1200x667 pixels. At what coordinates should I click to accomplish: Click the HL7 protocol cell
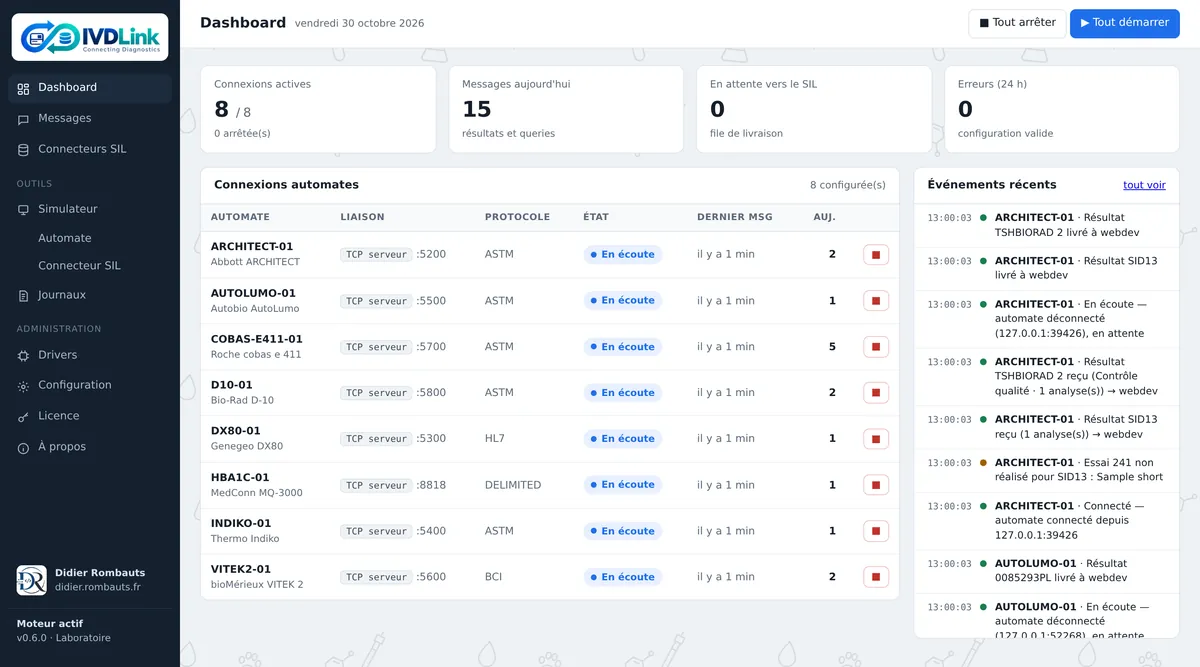pos(495,439)
